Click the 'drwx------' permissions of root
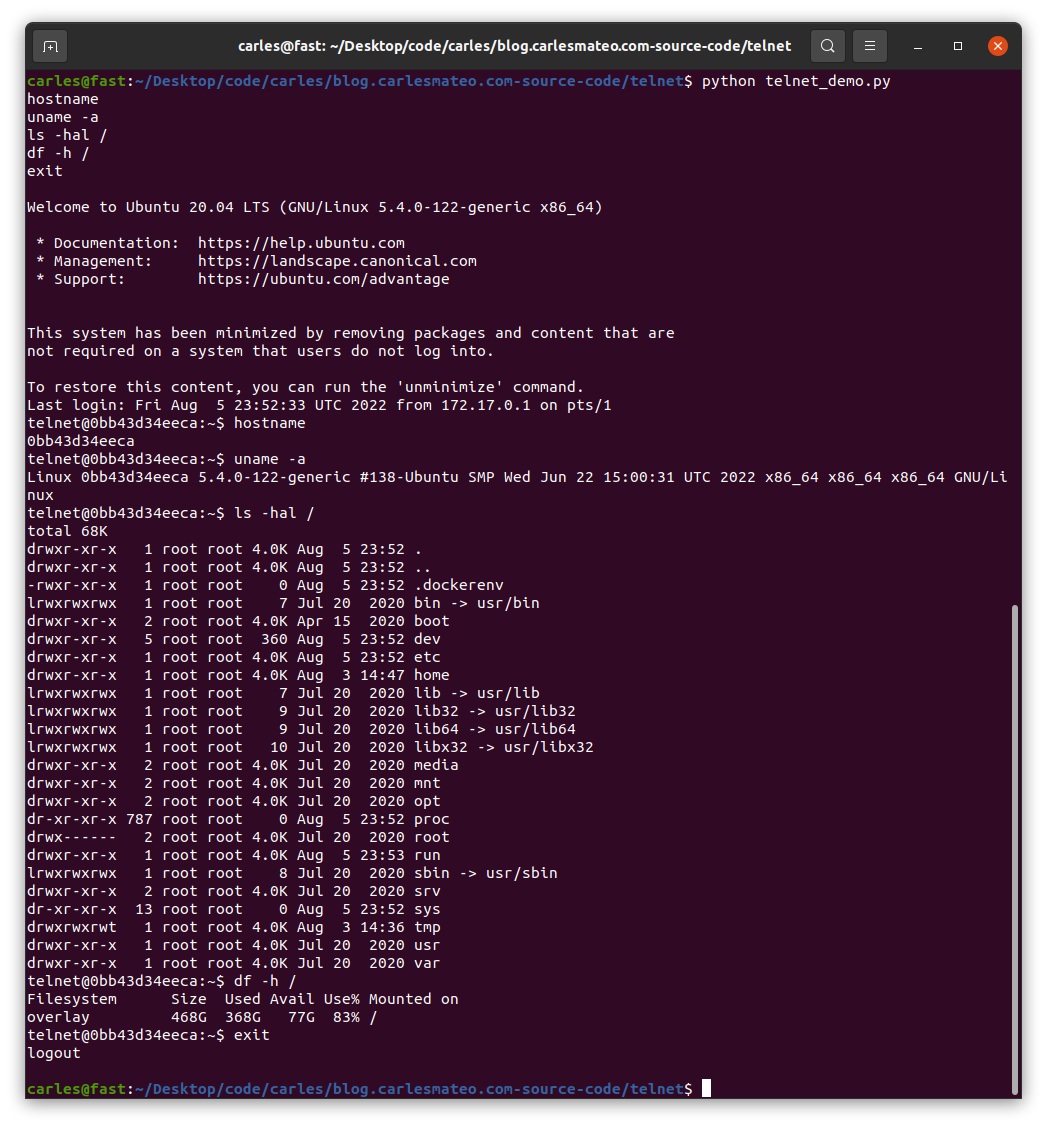Screen dimensions: 1047x1127 tap(72, 837)
